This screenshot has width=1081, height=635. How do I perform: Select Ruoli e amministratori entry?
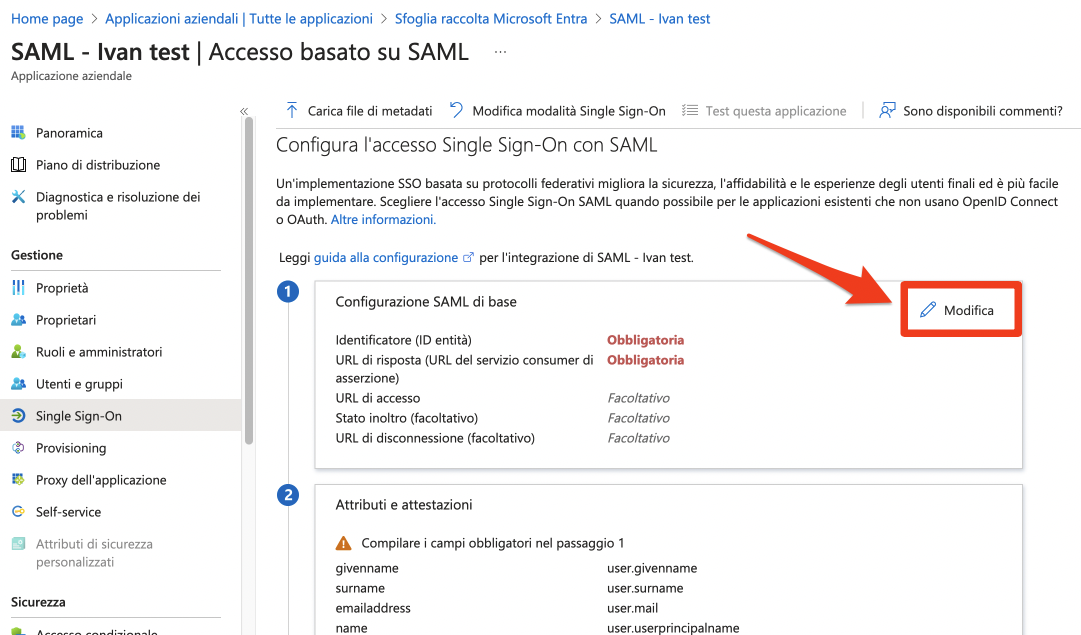(x=99, y=352)
